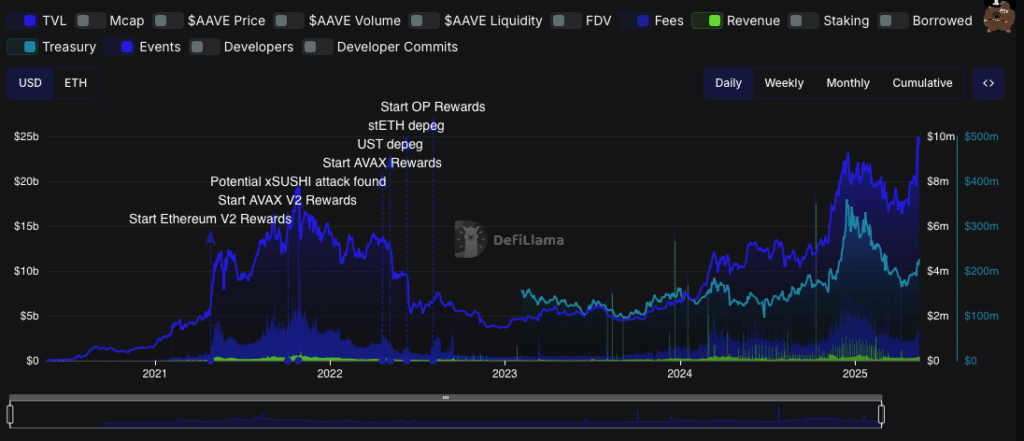The width and height of the screenshot is (1024, 441).
Task: Open the embed code button
Action: [x=988, y=83]
